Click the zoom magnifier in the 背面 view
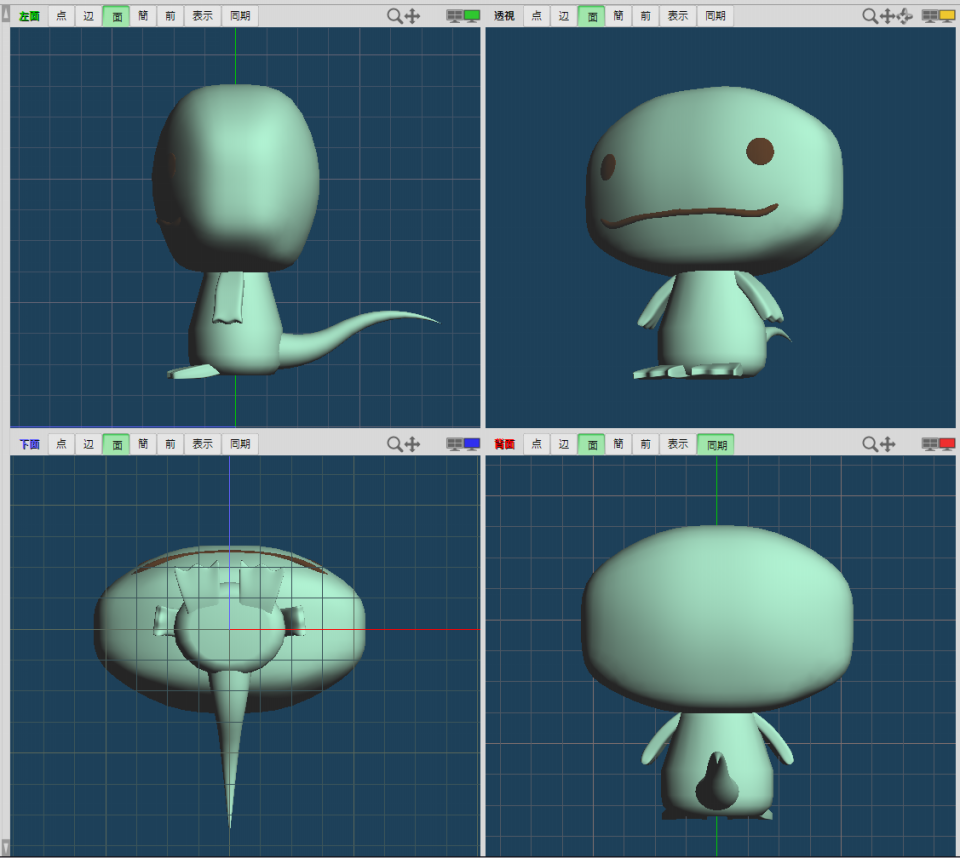The width and height of the screenshot is (960, 858). 869,444
